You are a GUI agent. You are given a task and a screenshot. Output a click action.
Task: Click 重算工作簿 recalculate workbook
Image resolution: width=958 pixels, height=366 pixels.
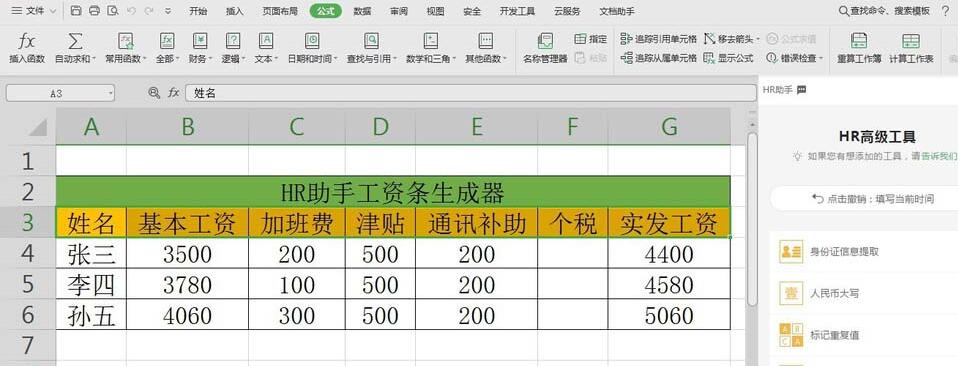pyautogui.click(x=859, y=48)
